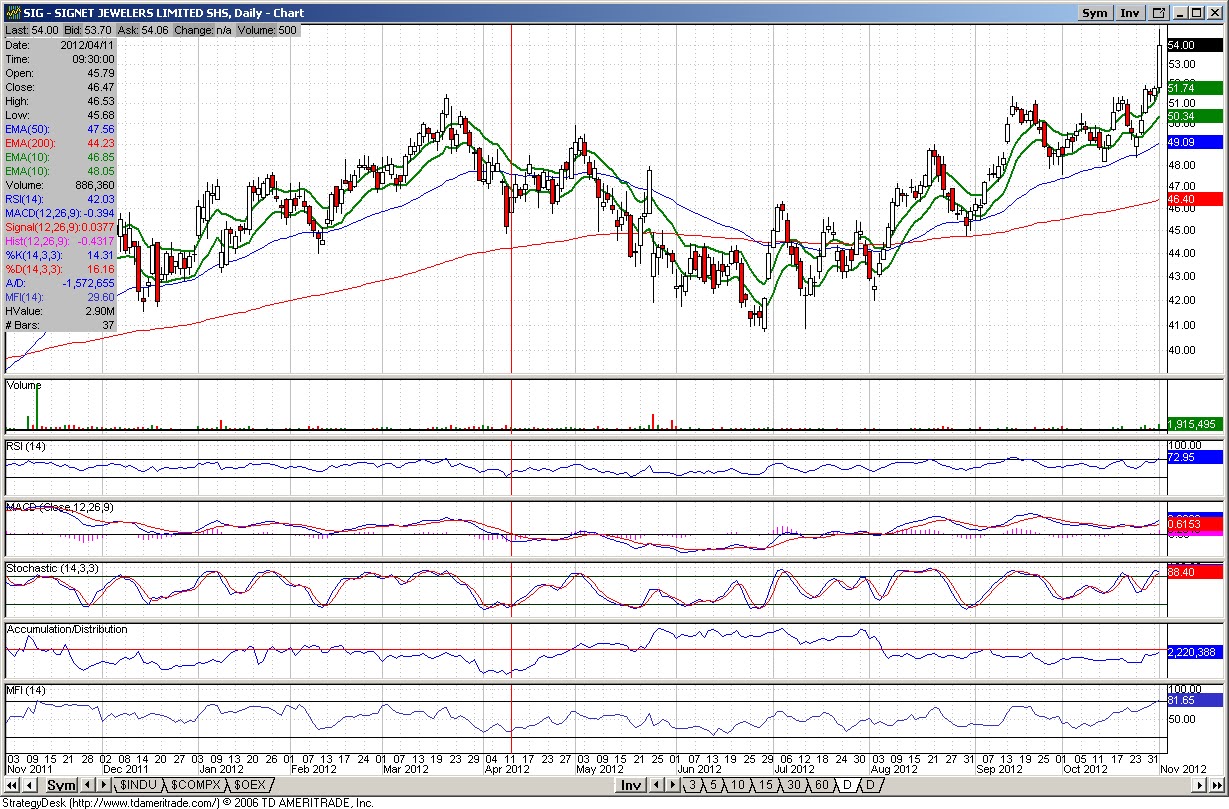Select the 30 minute interval tab
Image resolution: width=1229 pixels, height=809 pixels.
pos(794,785)
